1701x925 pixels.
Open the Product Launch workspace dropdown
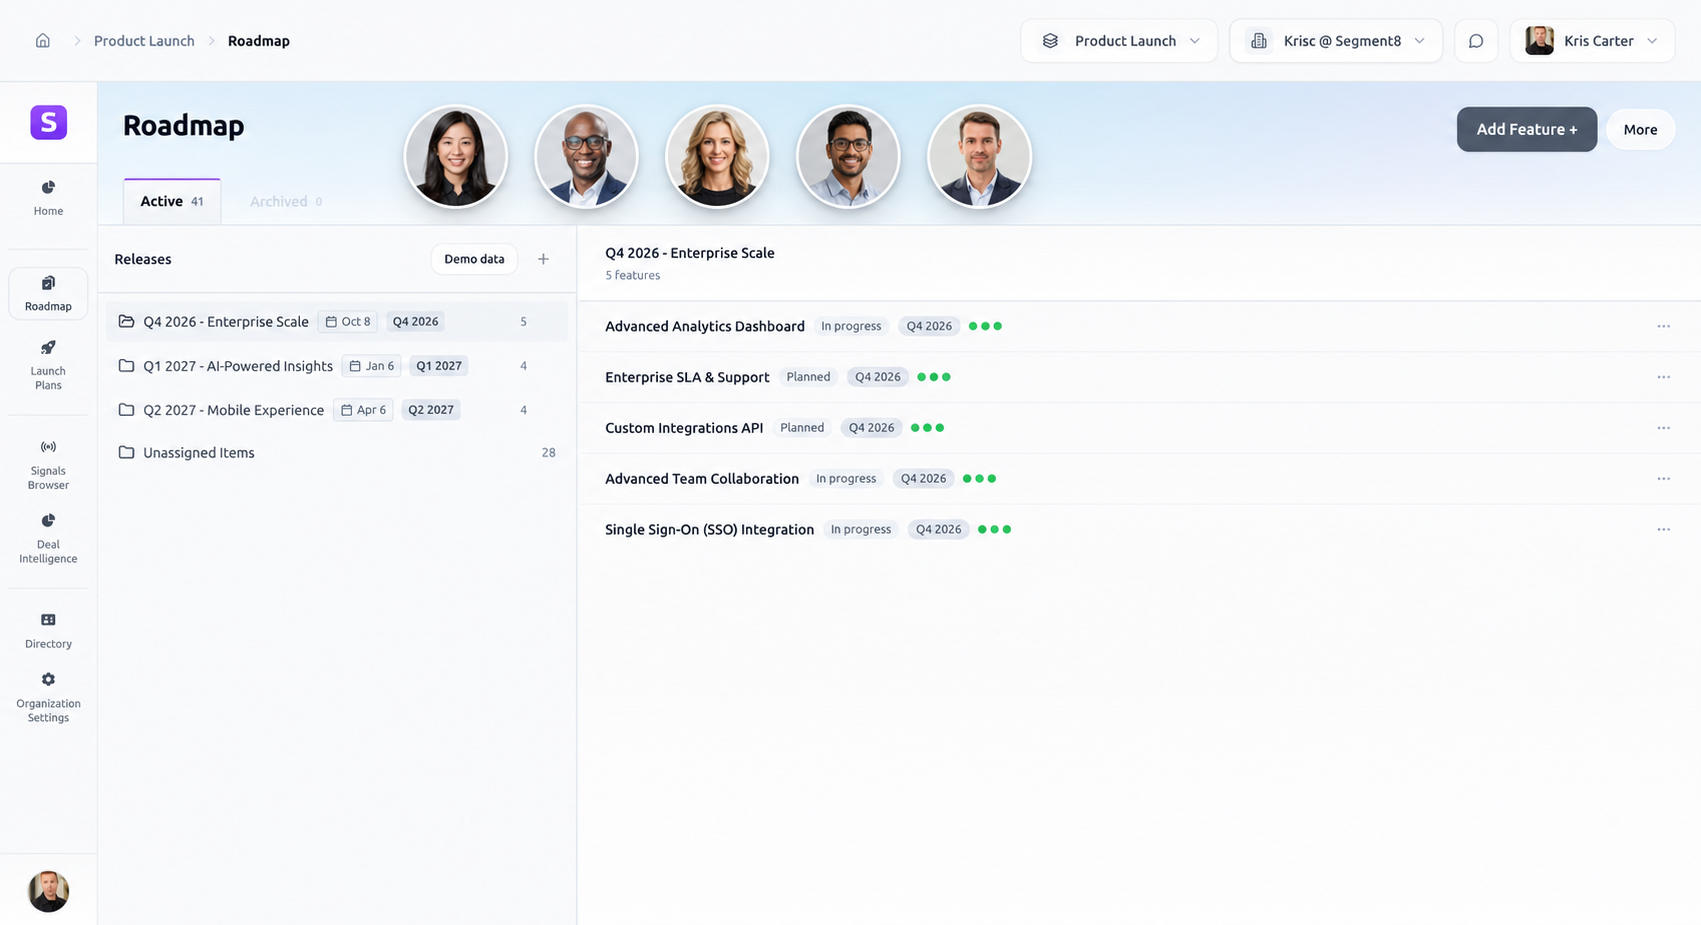(1119, 41)
